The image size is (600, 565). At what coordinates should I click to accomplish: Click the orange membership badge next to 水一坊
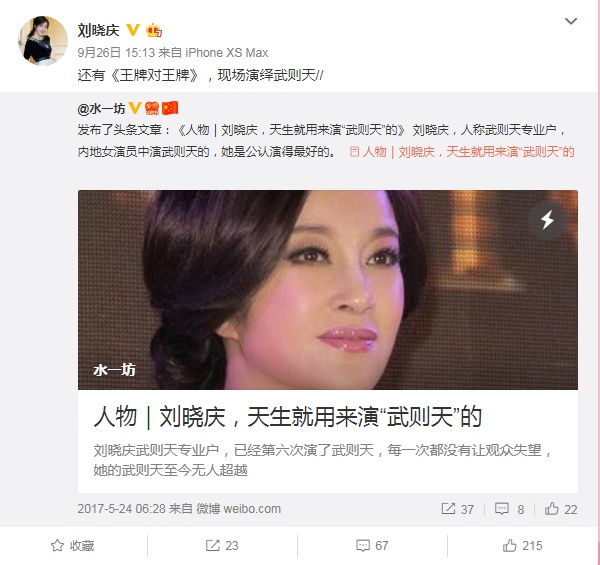(152, 108)
